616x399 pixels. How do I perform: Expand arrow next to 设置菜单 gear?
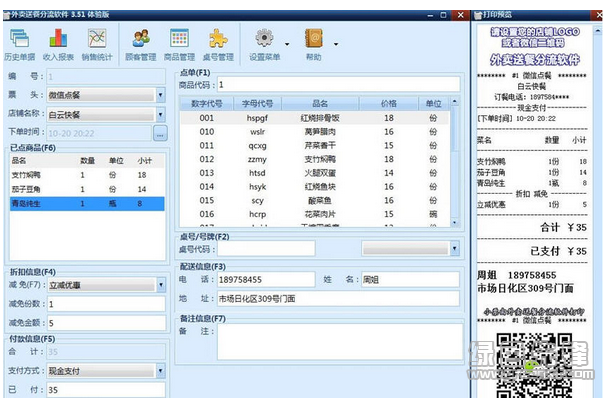(287, 44)
